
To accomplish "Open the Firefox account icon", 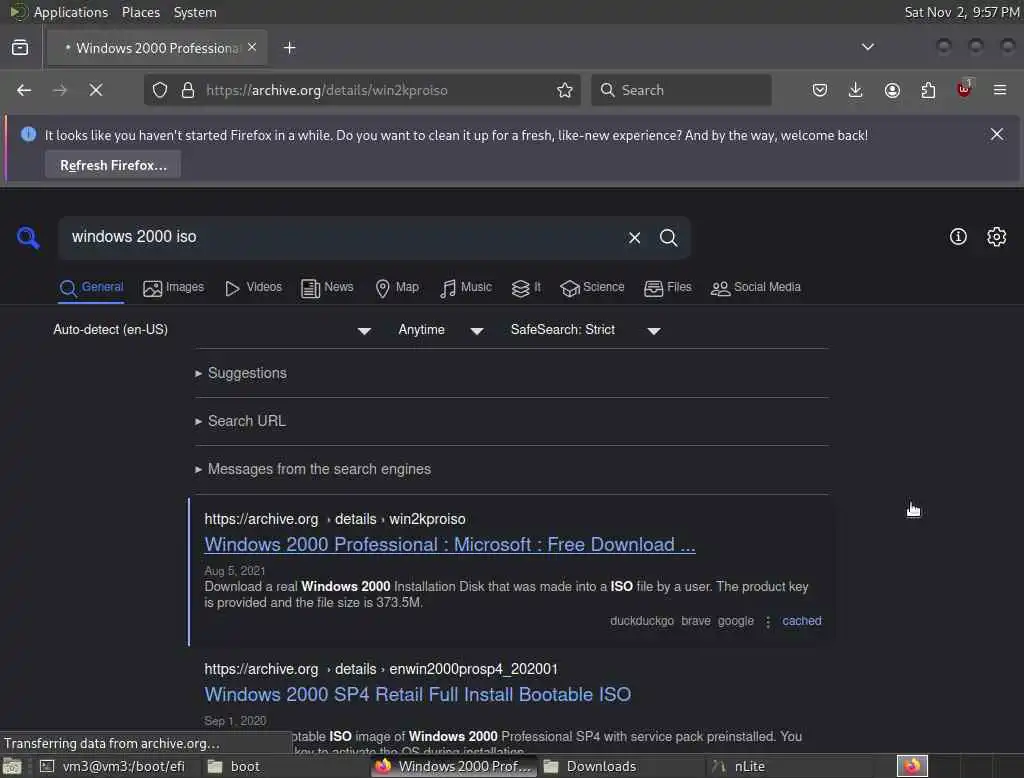I will pyautogui.click(x=892, y=90).
